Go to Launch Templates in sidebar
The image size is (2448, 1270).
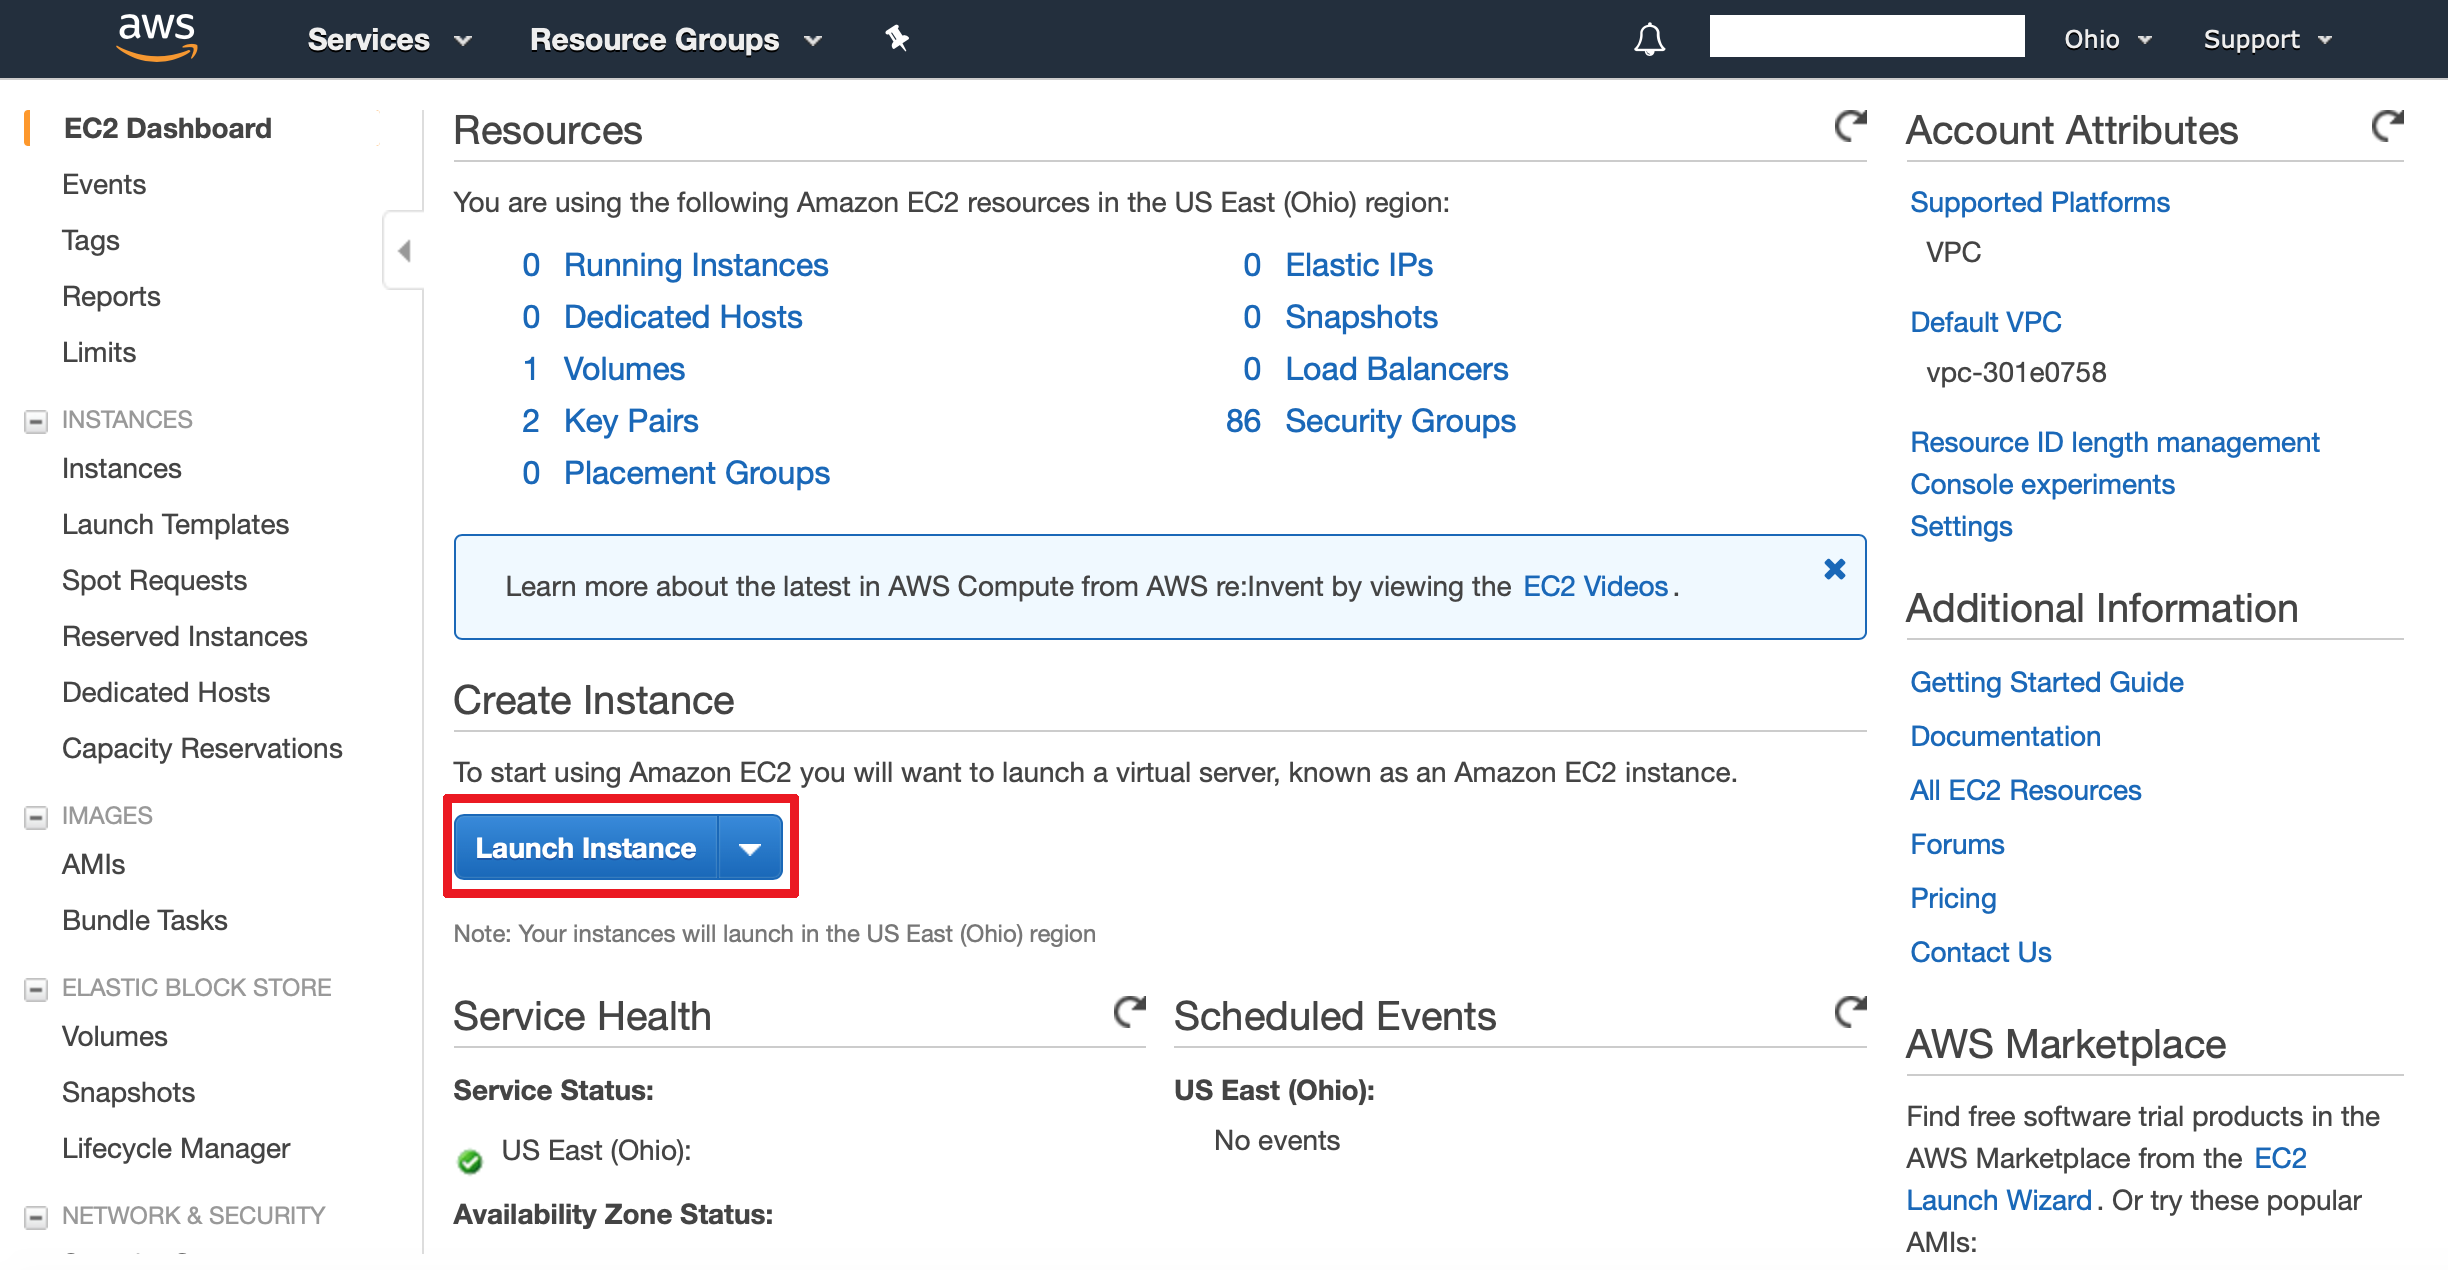175,524
